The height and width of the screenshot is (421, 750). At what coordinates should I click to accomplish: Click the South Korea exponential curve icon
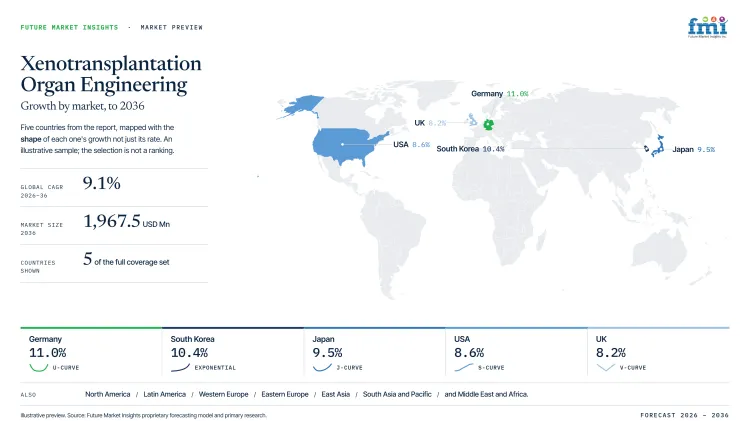pyautogui.click(x=180, y=368)
